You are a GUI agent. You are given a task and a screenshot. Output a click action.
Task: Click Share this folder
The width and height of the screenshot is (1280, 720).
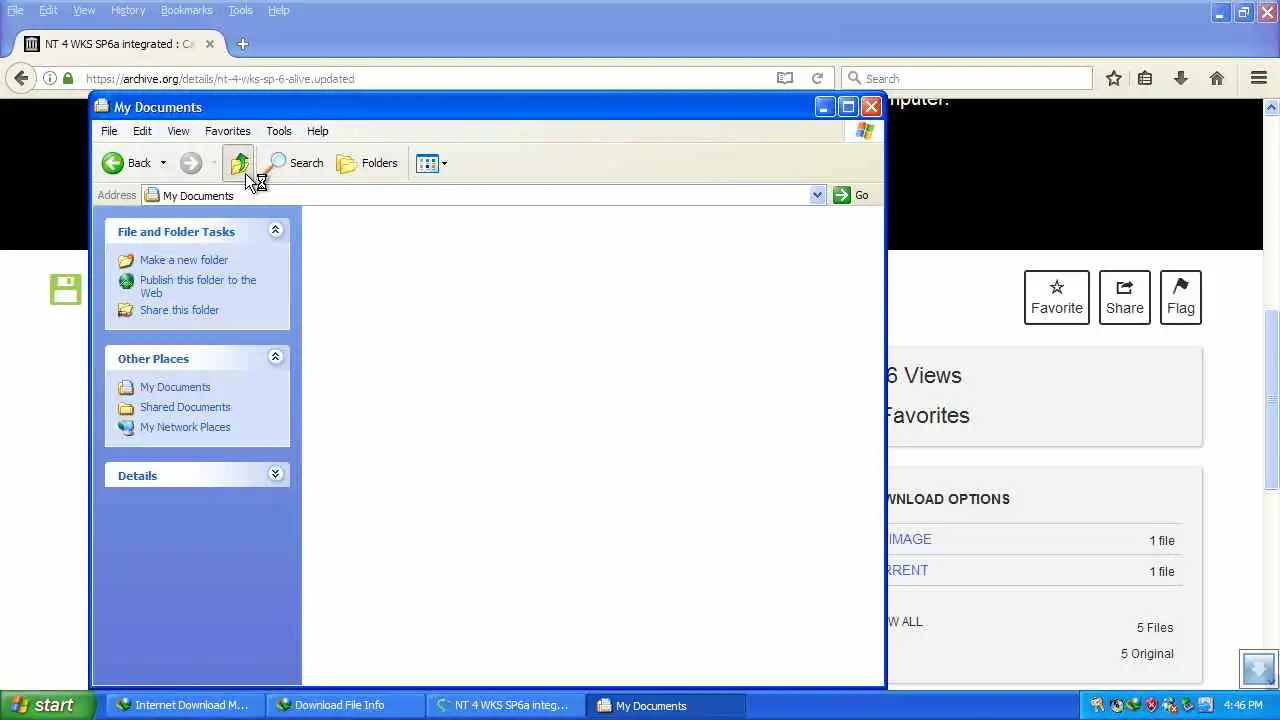coord(179,310)
